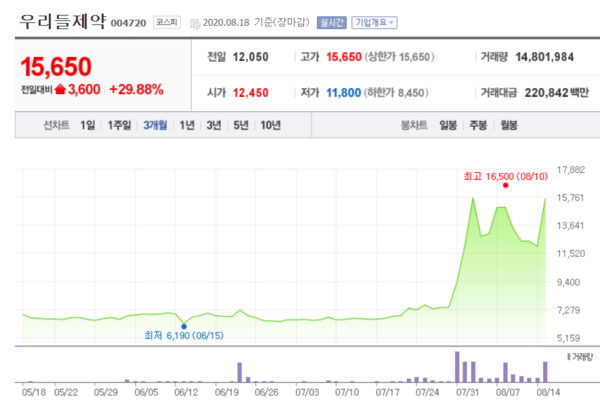Click the 코스피 market badge
Screen dimensions: 600x410
point(167,22)
